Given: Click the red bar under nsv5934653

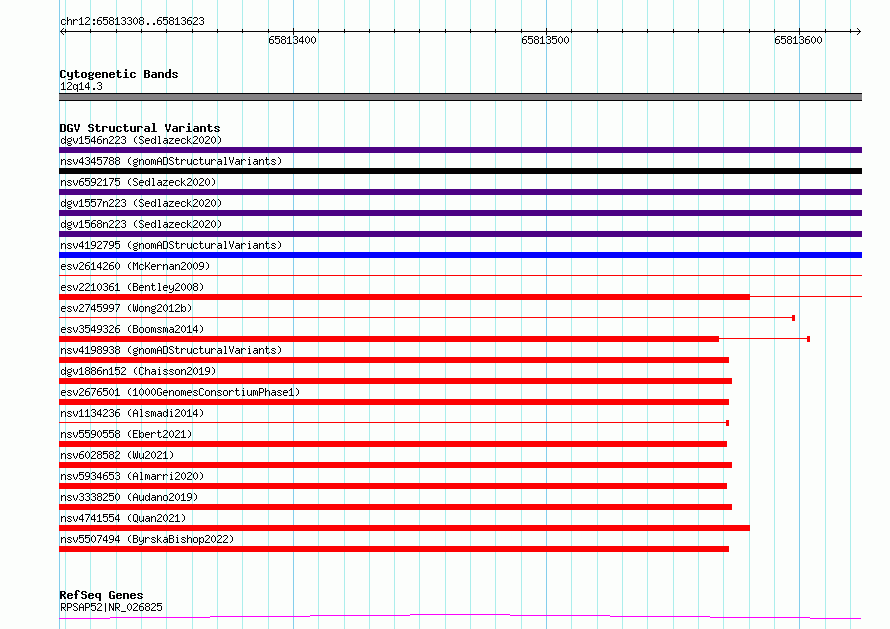Looking at the screenshot, I should tap(393, 486).
